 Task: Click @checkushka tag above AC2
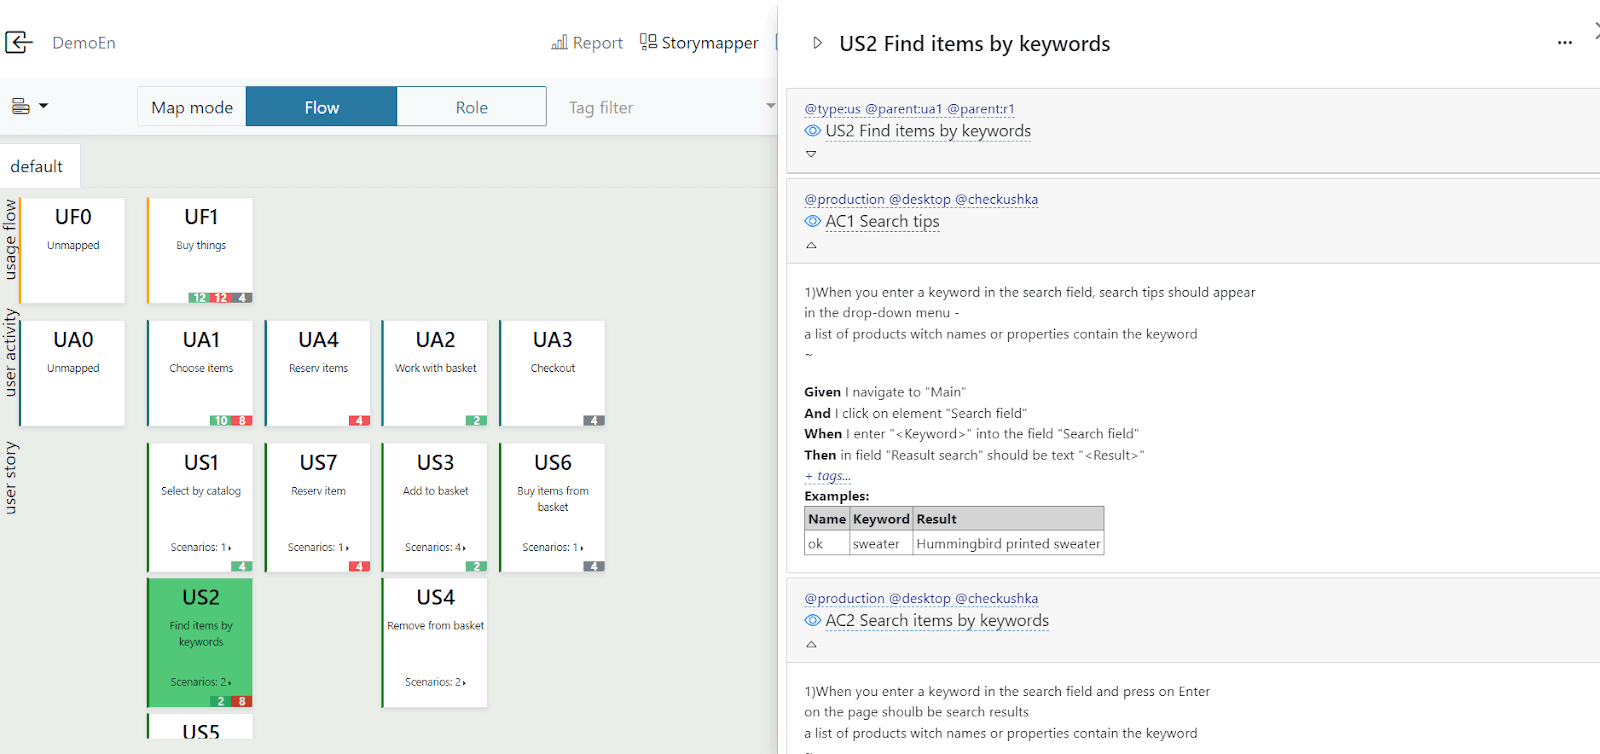tap(996, 598)
